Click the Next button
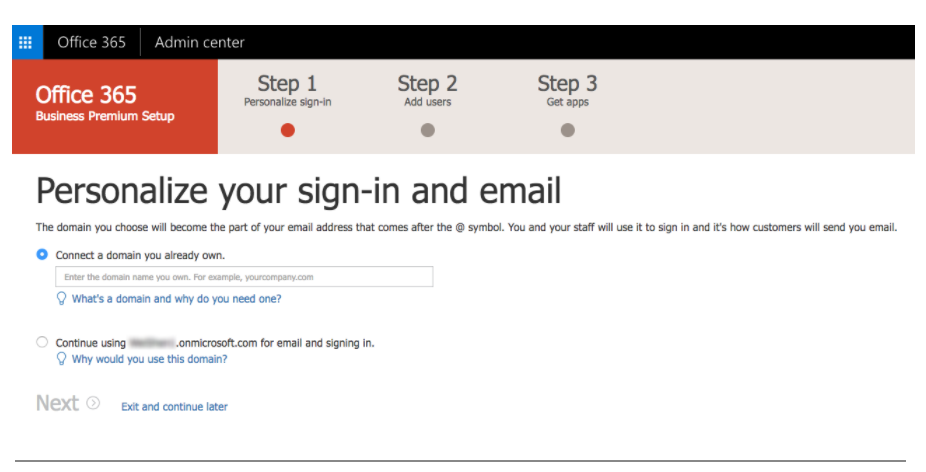This screenshot has width=926, height=472. coord(57,403)
